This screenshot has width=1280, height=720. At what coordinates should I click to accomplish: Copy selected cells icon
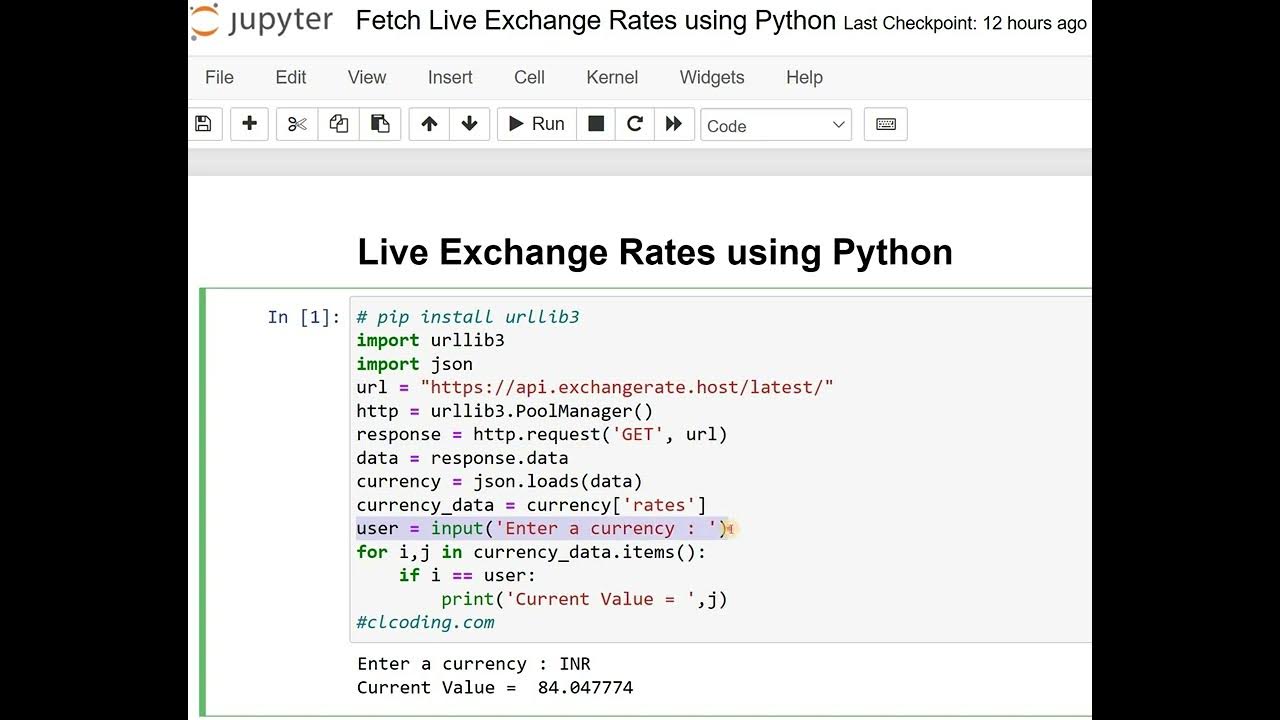(339, 124)
